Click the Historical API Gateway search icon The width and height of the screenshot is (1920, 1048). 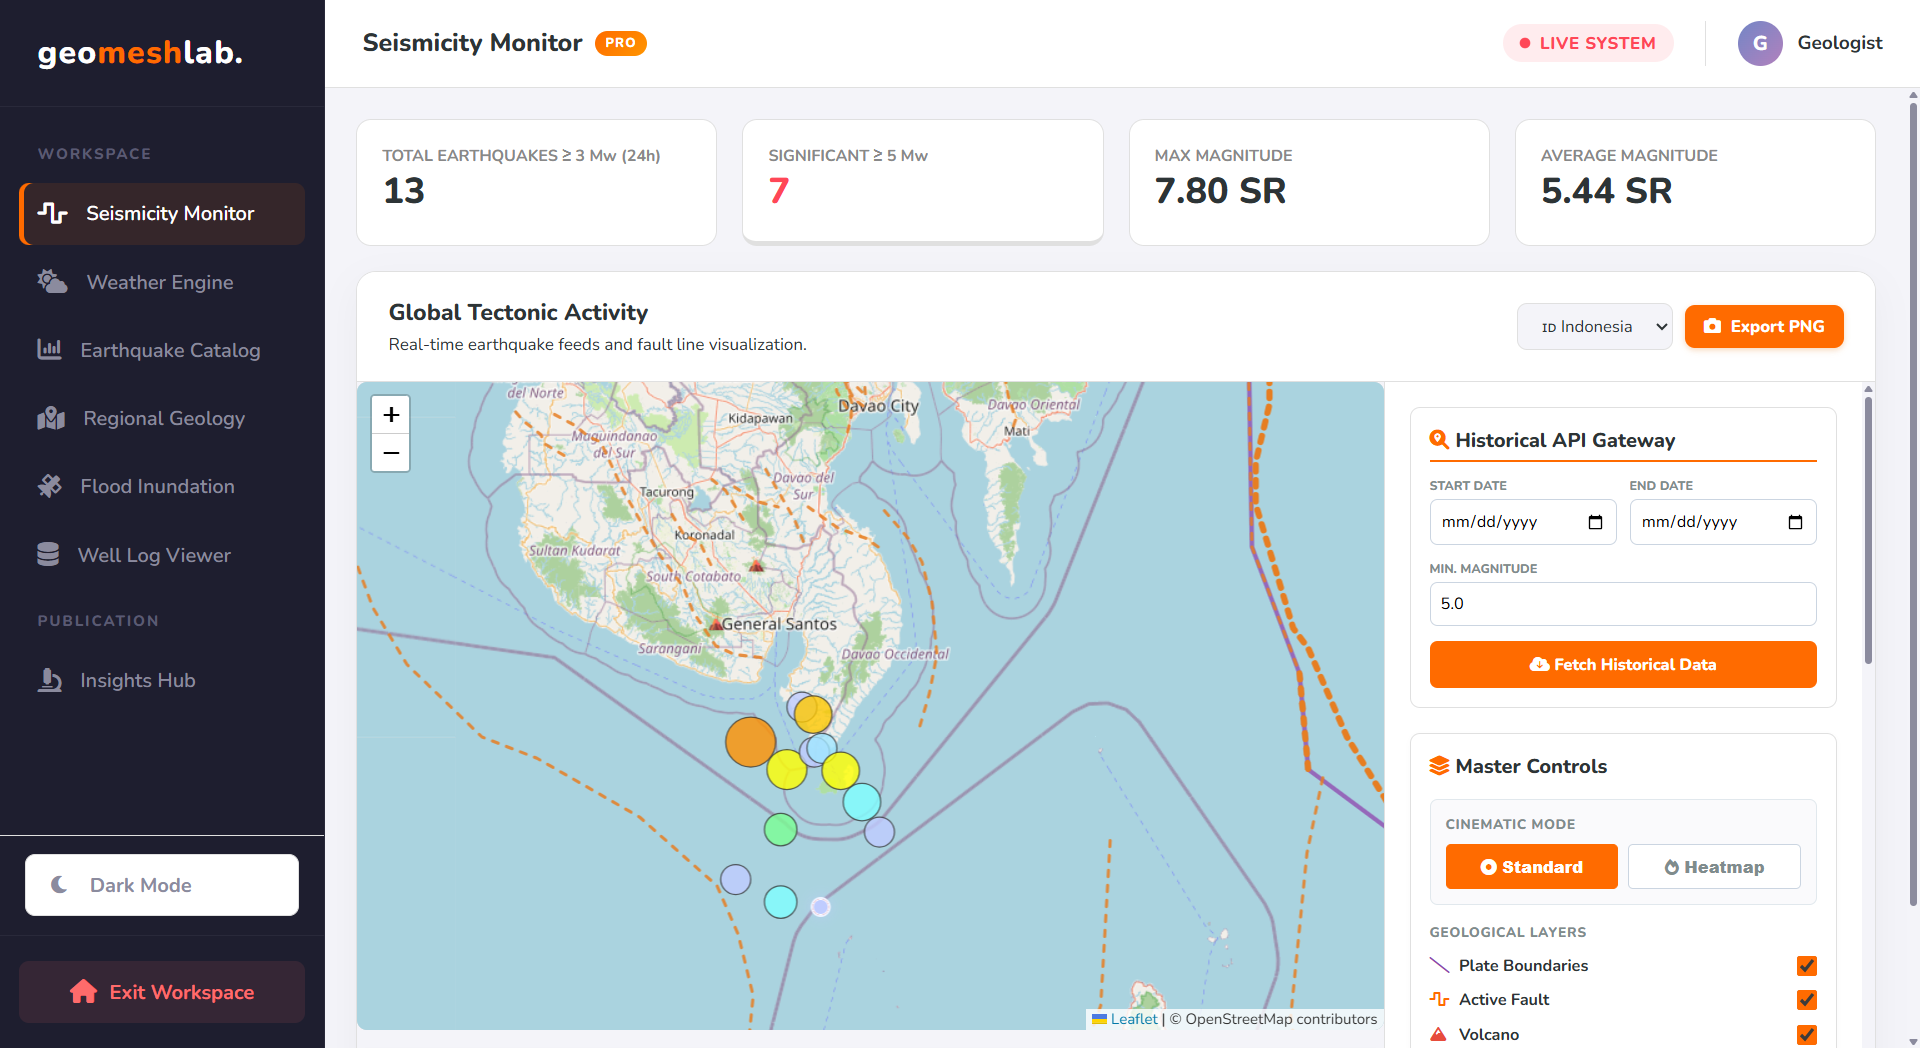1439,439
